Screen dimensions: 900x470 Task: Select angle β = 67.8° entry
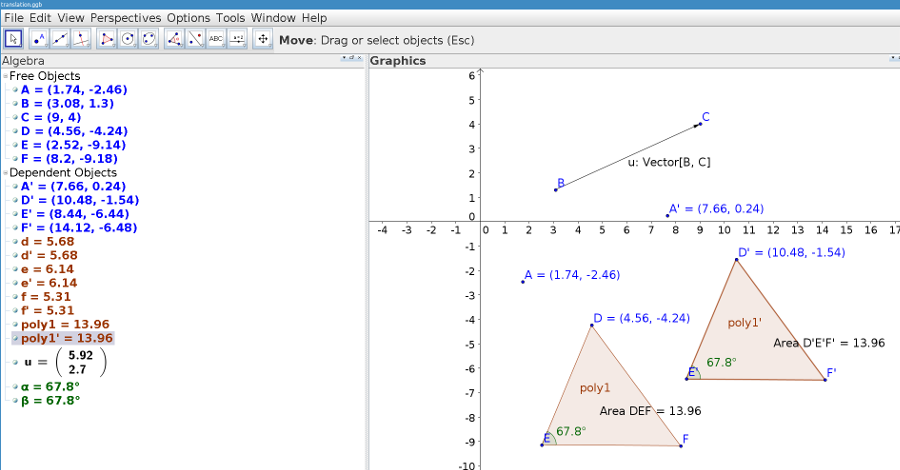[x=50, y=400]
